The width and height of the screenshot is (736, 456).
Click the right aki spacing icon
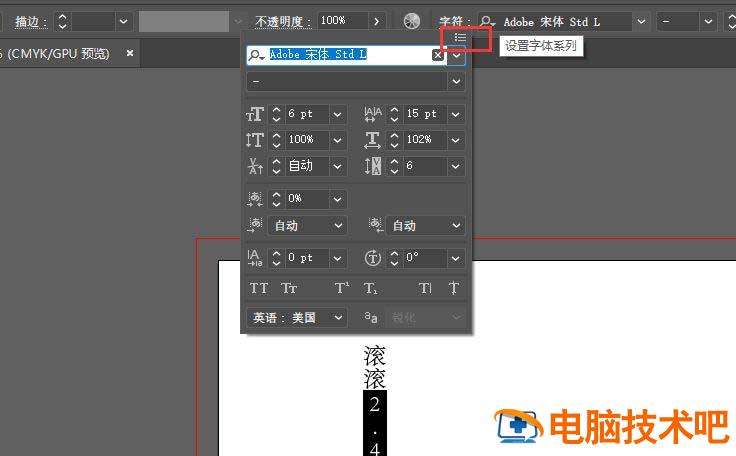click(x=376, y=225)
